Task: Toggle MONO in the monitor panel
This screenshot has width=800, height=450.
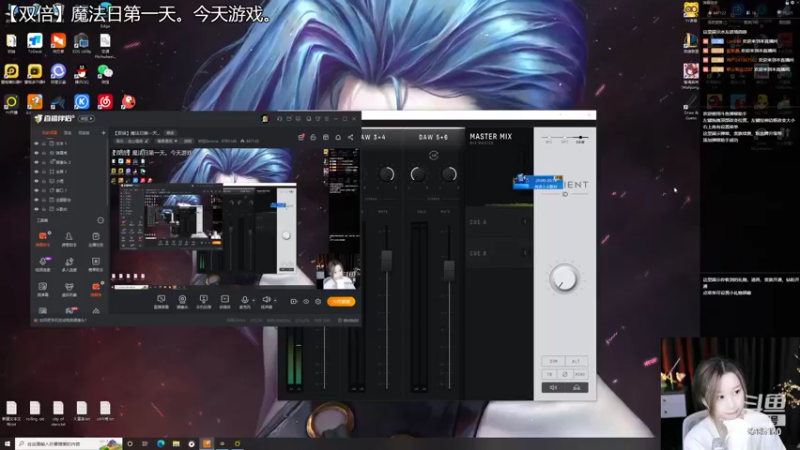Action: [580, 374]
